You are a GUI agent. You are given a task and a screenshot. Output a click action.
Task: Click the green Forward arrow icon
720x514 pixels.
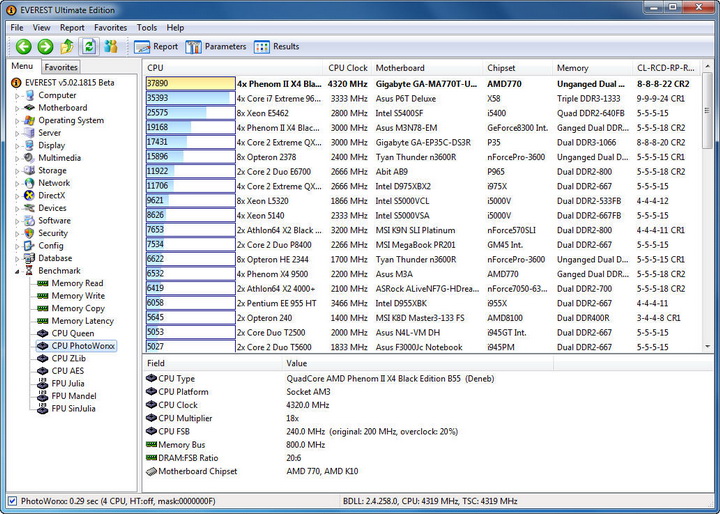point(45,46)
